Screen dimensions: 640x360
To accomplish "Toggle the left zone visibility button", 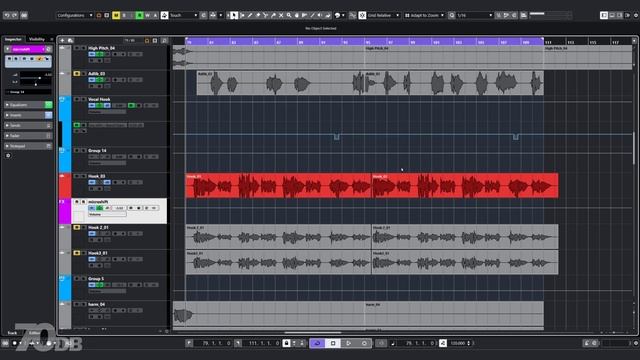I will [604, 15].
